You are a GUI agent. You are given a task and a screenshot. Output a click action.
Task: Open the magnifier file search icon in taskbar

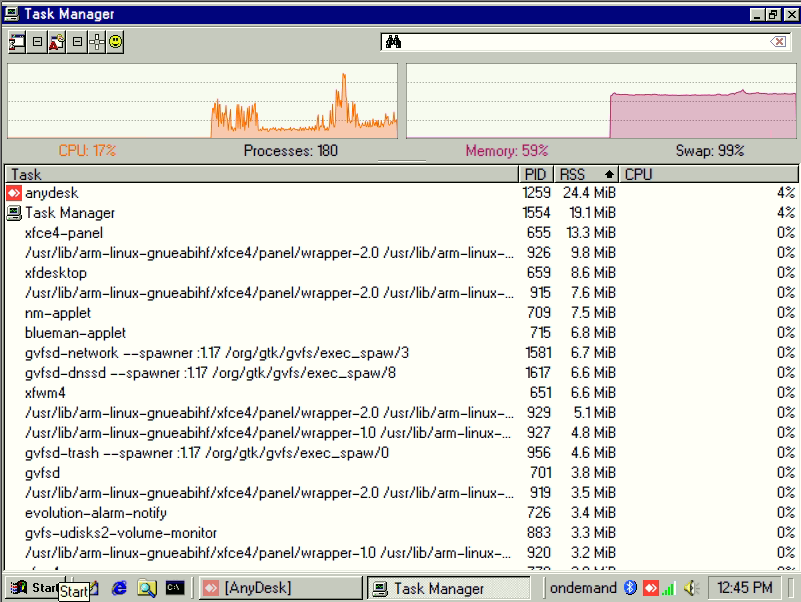(x=147, y=588)
